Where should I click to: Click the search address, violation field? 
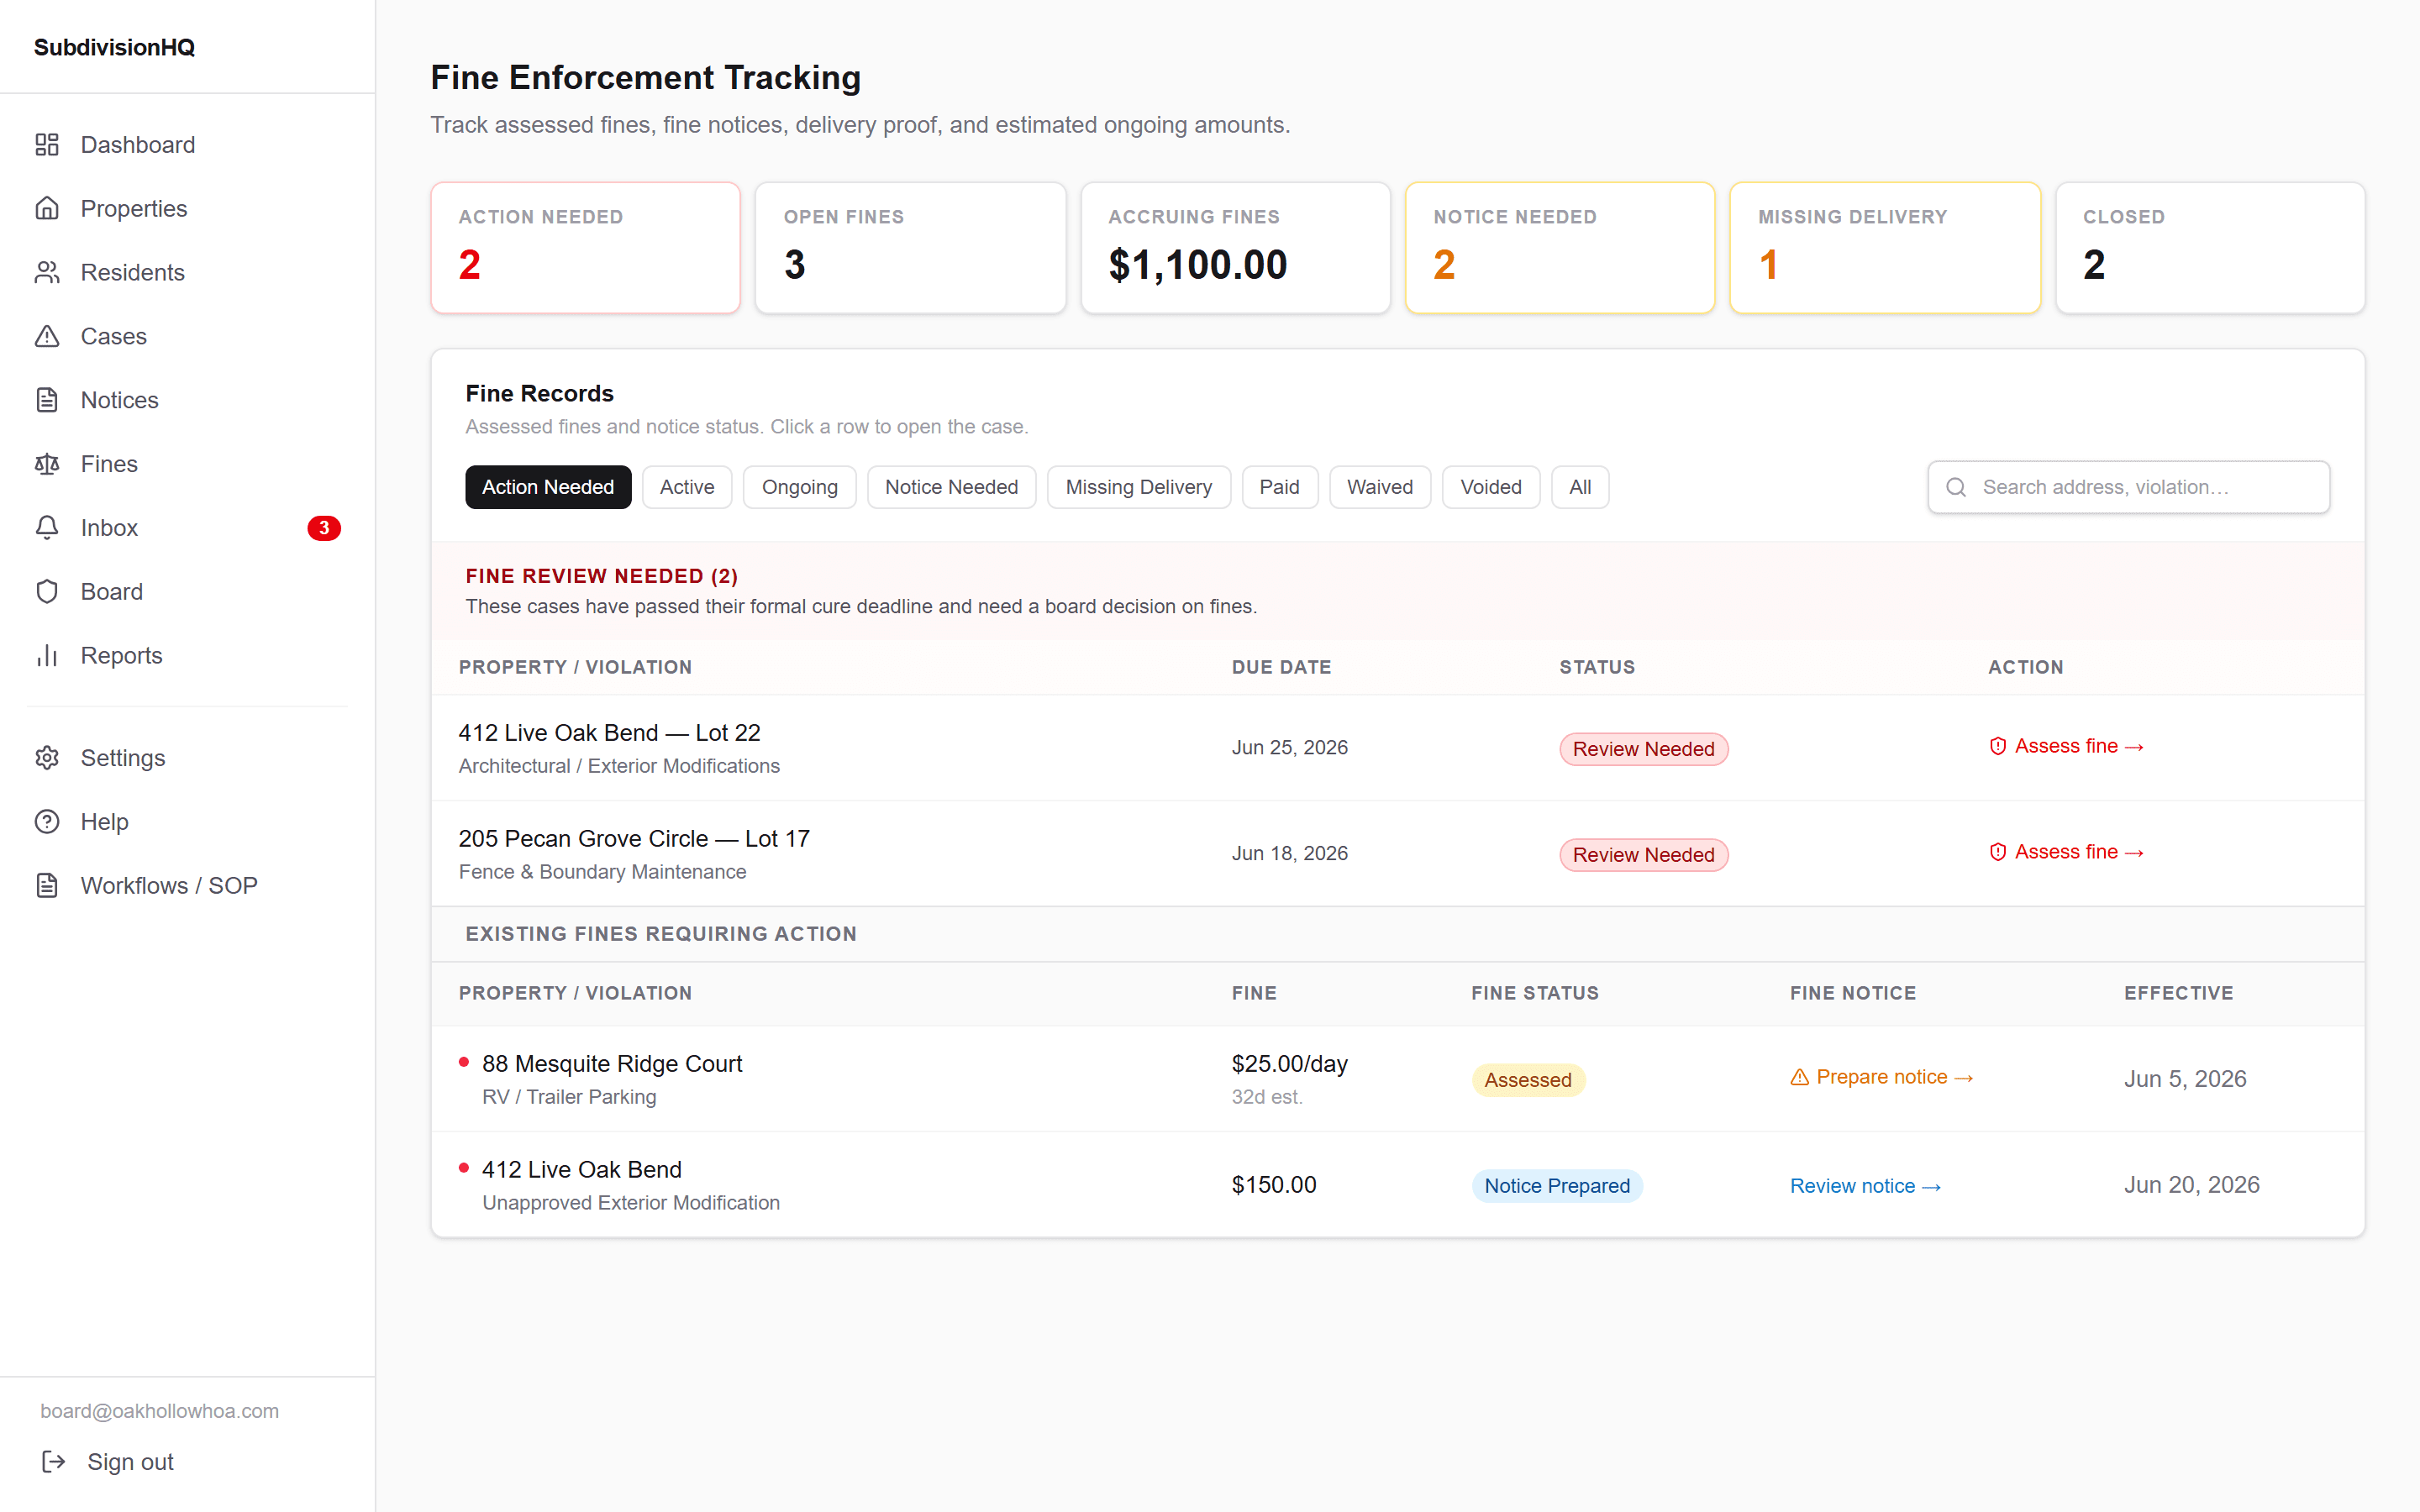[2128, 487]
